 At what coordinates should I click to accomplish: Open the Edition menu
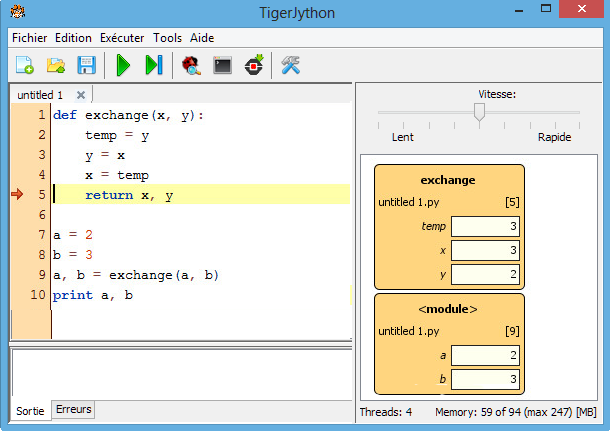pos(73,38)
